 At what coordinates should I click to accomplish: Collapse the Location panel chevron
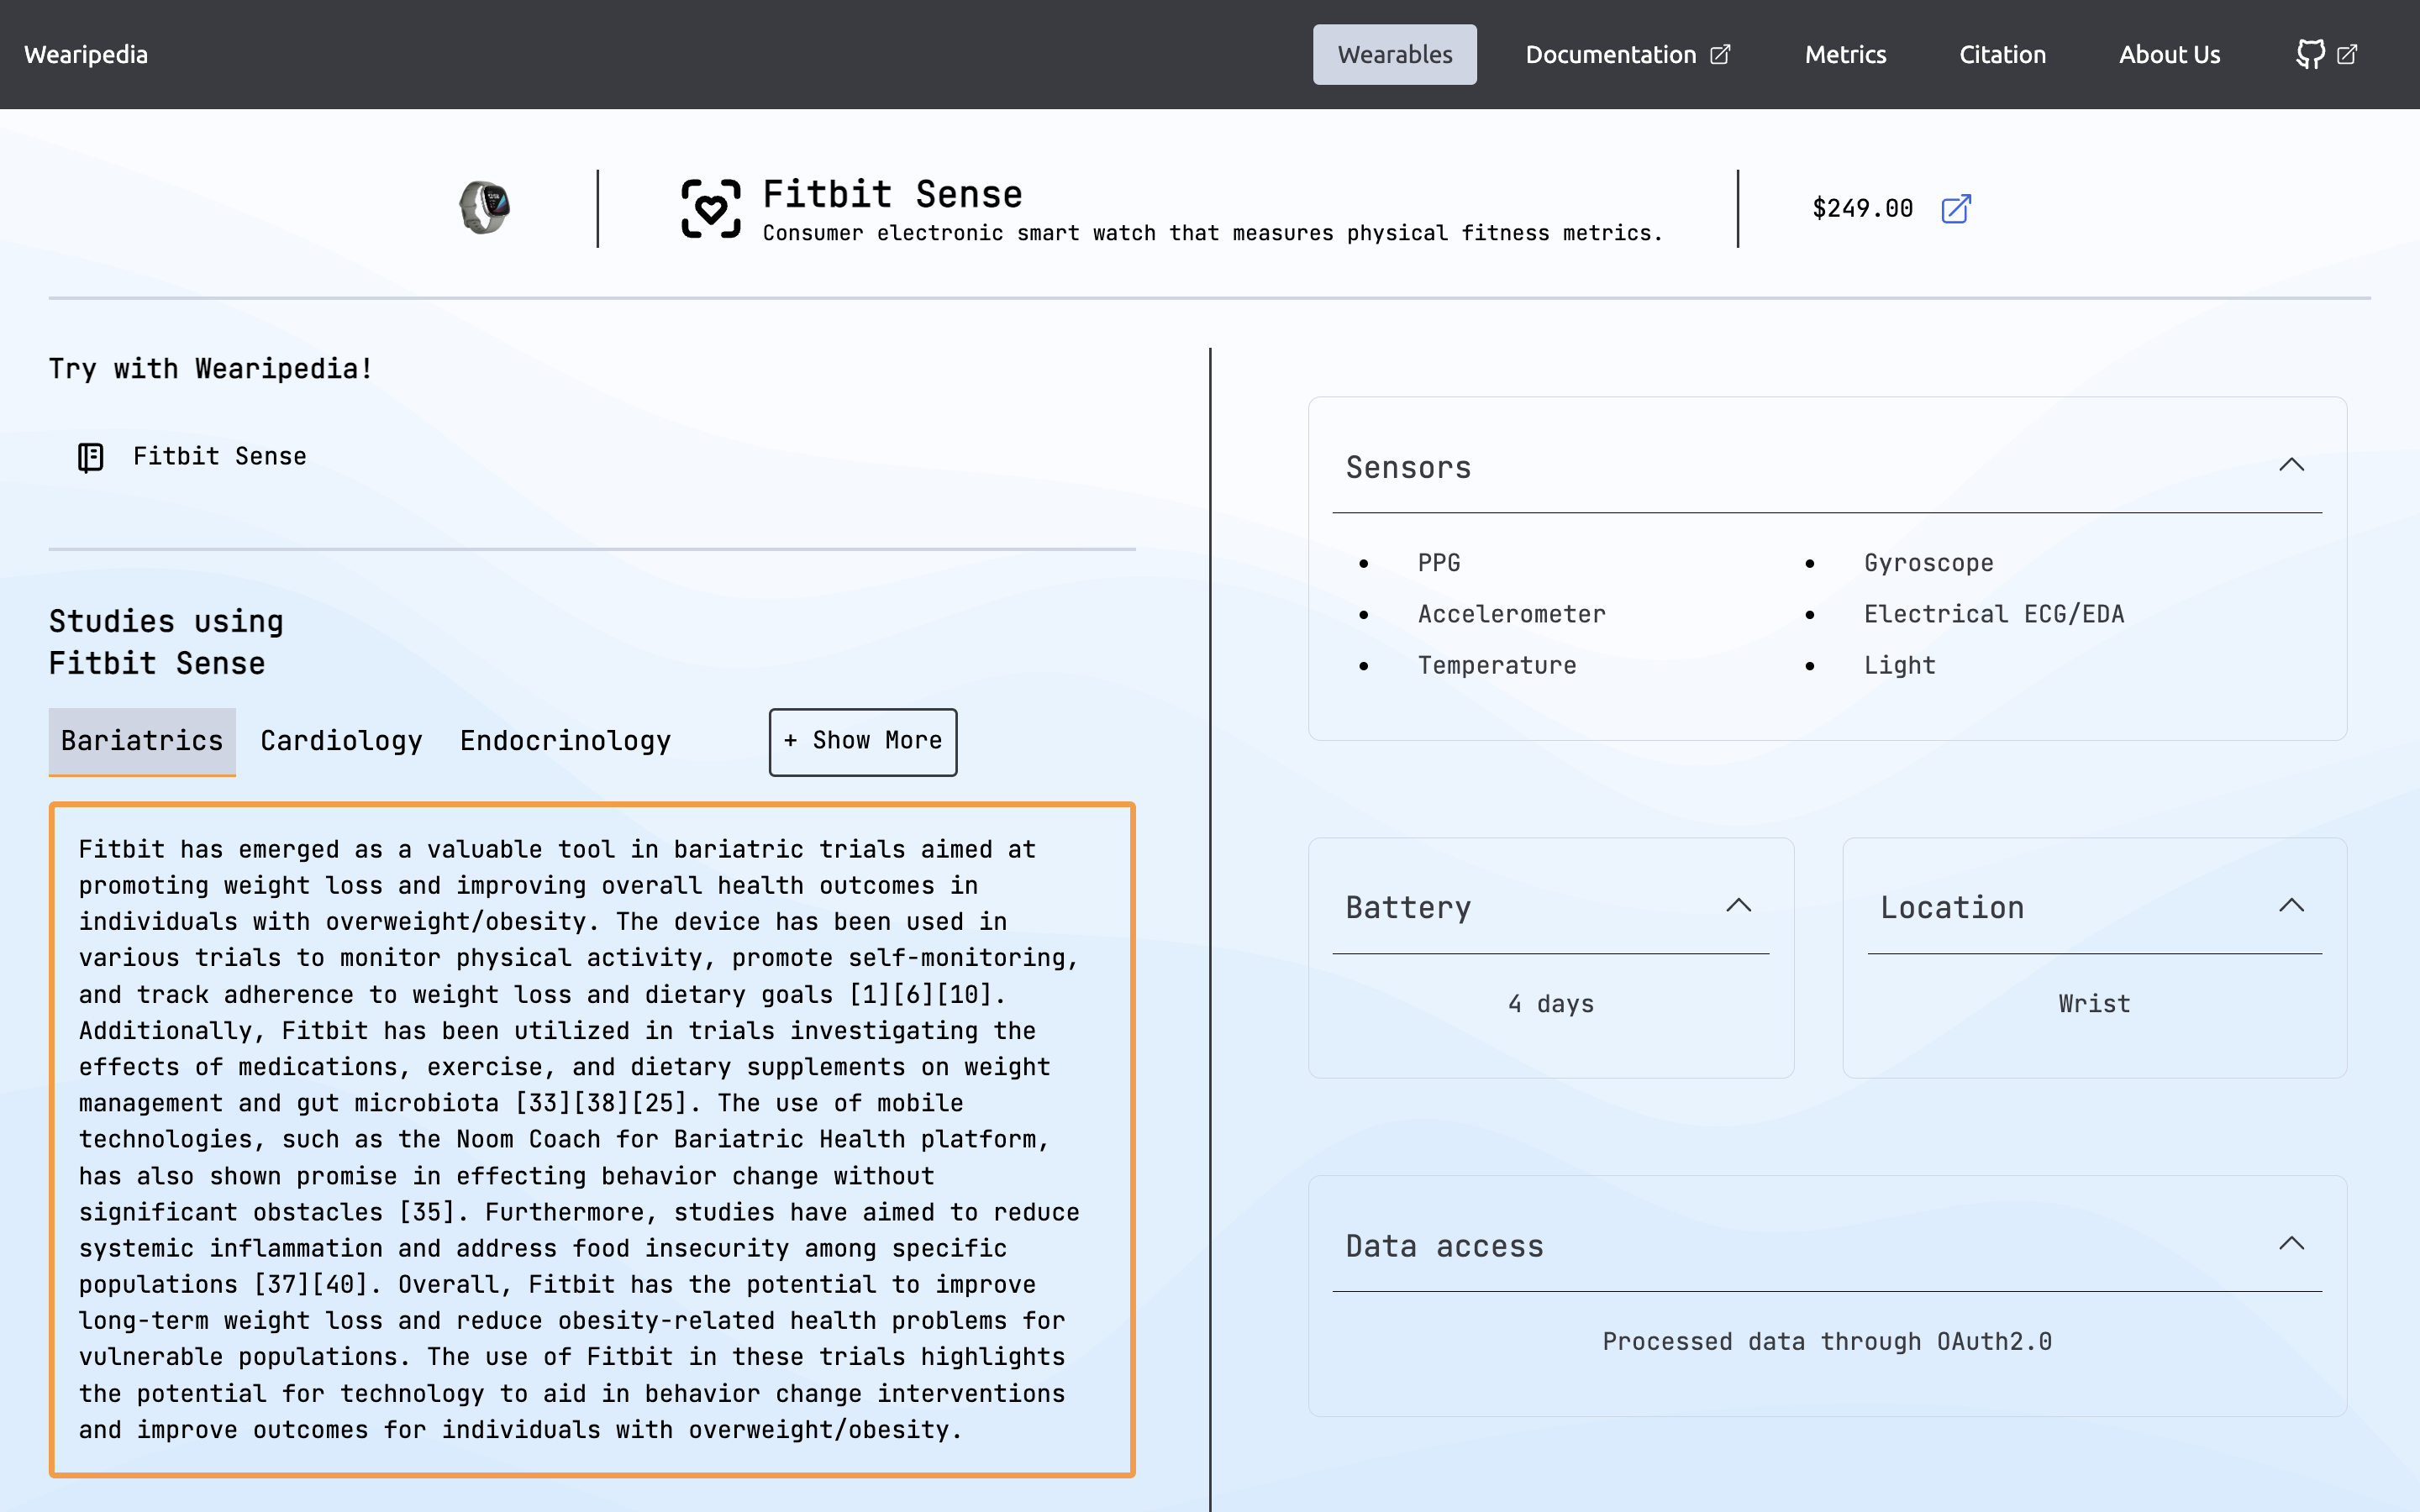(x=2291, y=906)
